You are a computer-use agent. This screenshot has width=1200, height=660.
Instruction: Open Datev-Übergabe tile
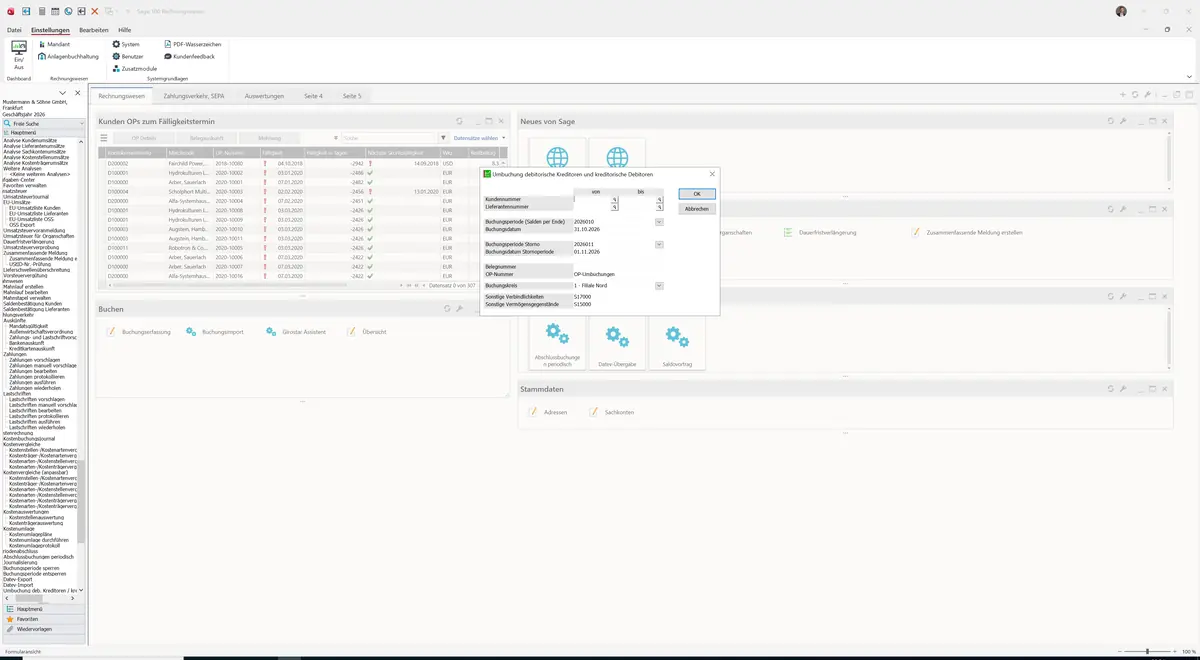(617, 343)
